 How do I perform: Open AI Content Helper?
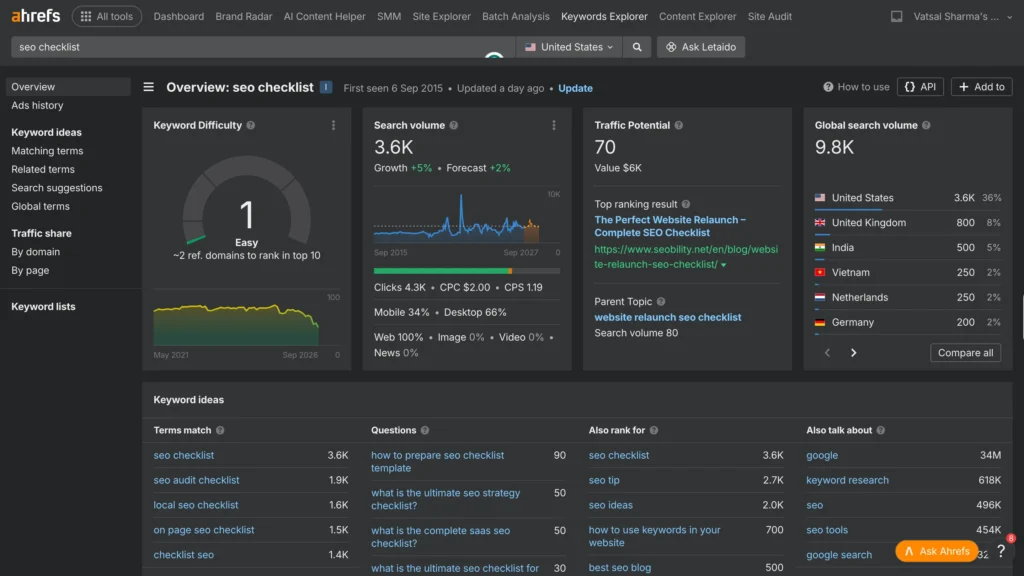point(325,16)
